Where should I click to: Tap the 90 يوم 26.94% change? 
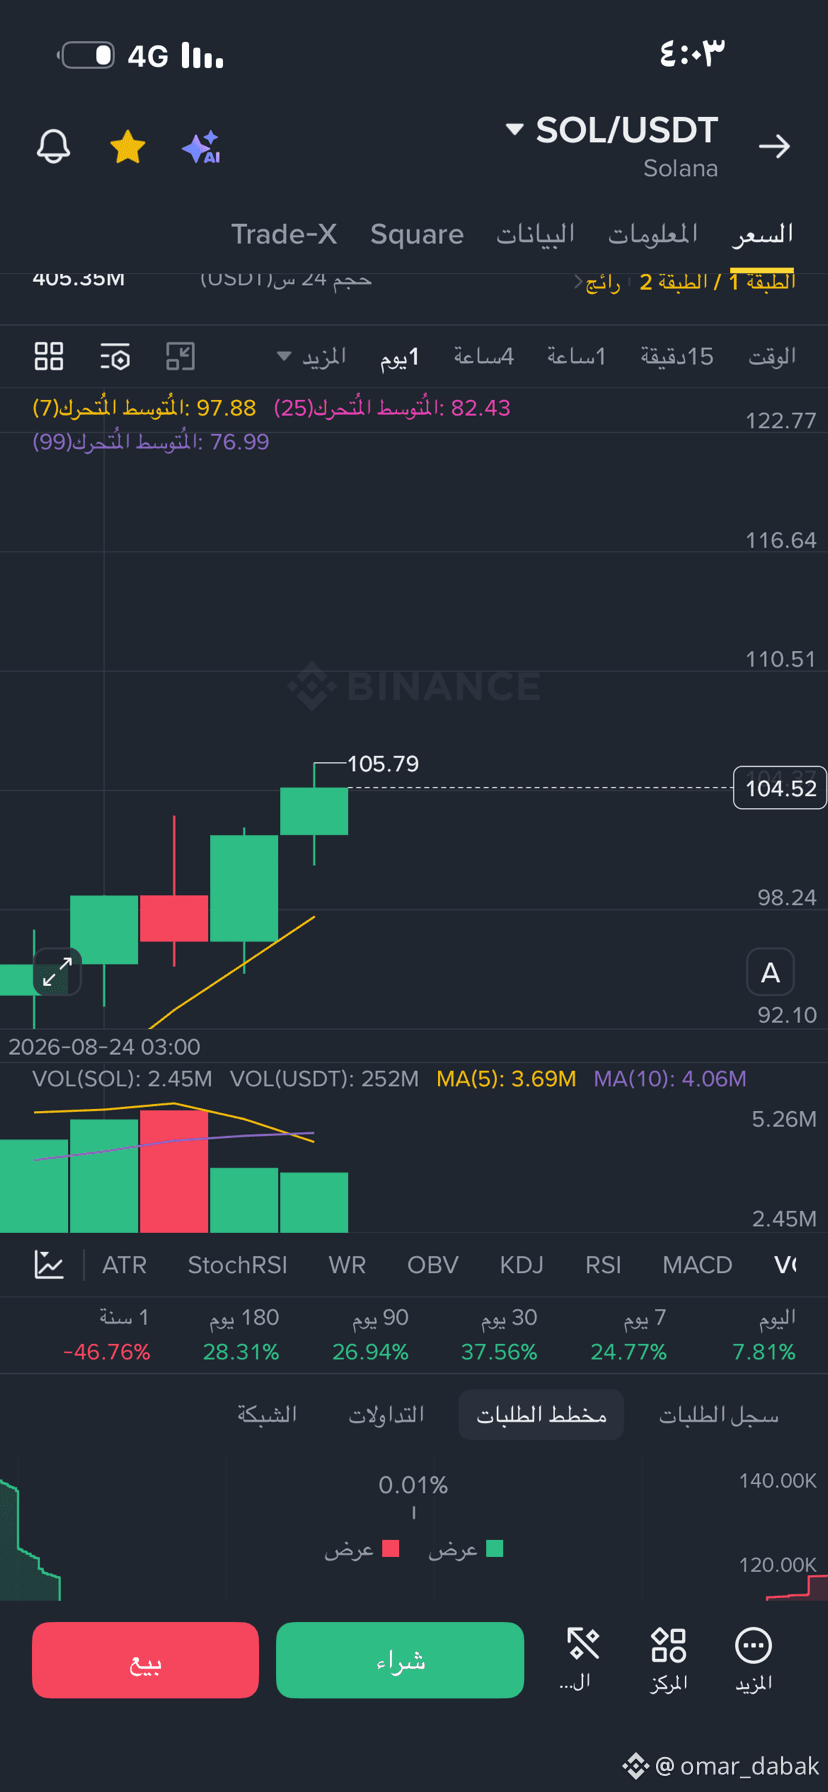pos(370,1335)
